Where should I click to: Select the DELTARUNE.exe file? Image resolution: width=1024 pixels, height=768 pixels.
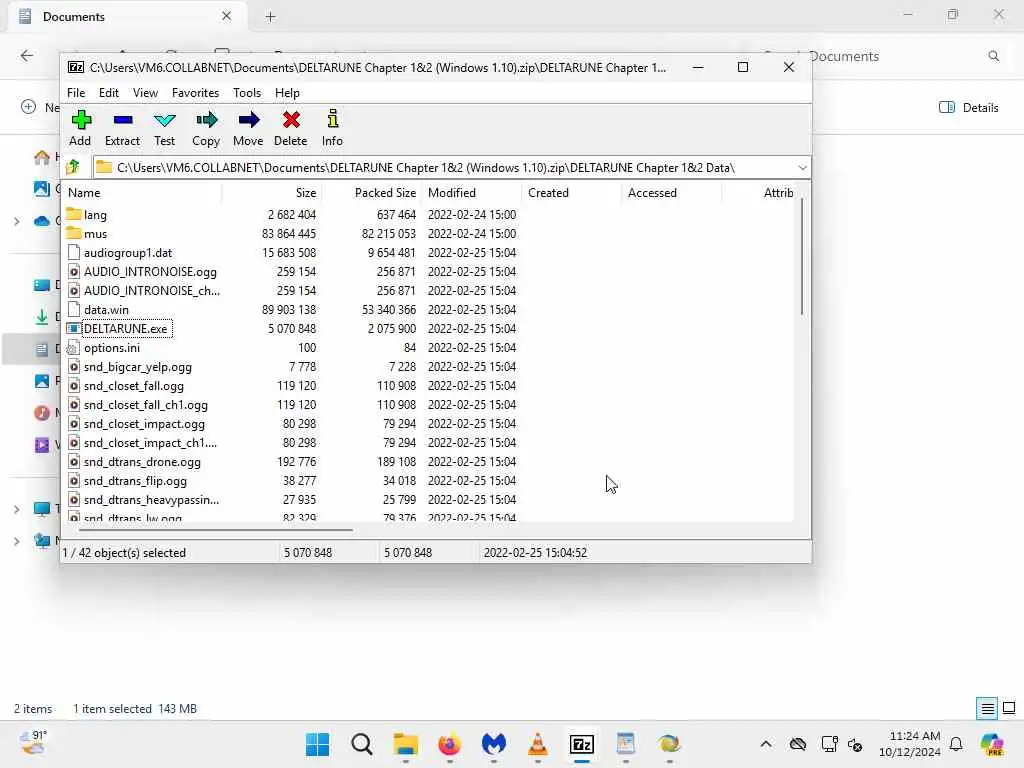coord(125,328)
